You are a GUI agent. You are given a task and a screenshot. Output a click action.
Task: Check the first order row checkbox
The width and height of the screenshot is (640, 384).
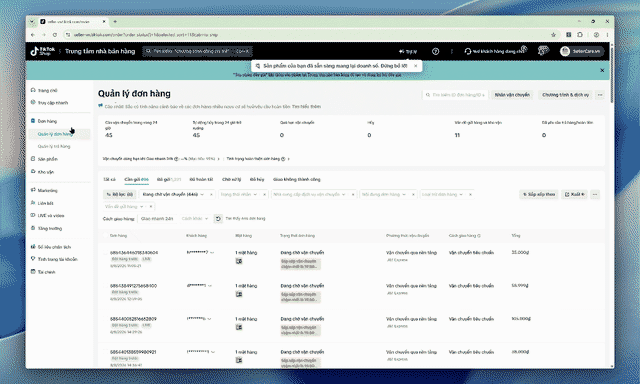pyautogui.click(x=105, y=253)
